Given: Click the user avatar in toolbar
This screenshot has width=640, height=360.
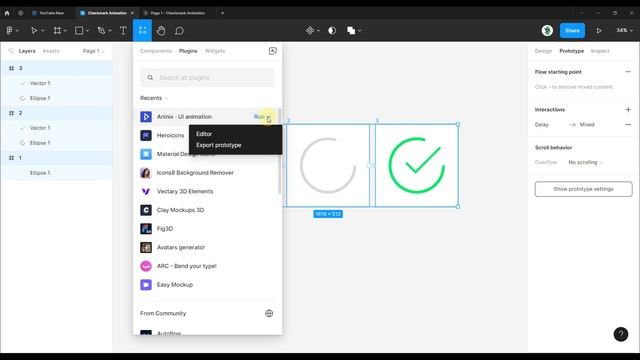Looking at the screenshot, I should (x=547, y=31).
